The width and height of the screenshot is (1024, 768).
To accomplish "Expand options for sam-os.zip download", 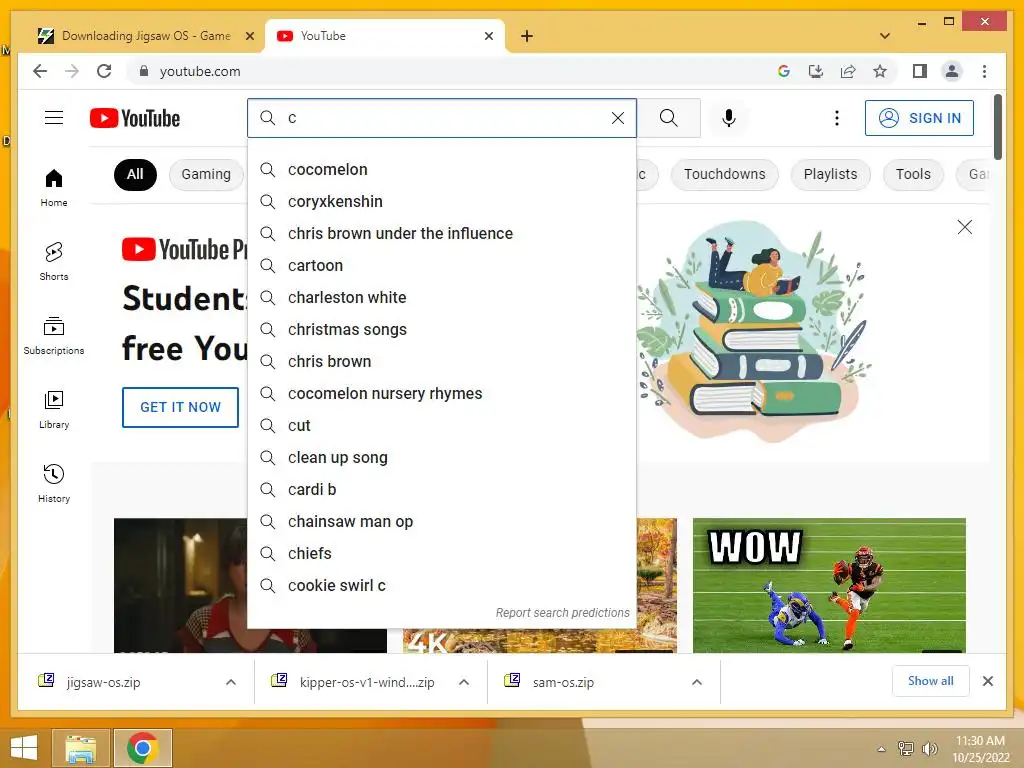I will (x=697, y=682).
